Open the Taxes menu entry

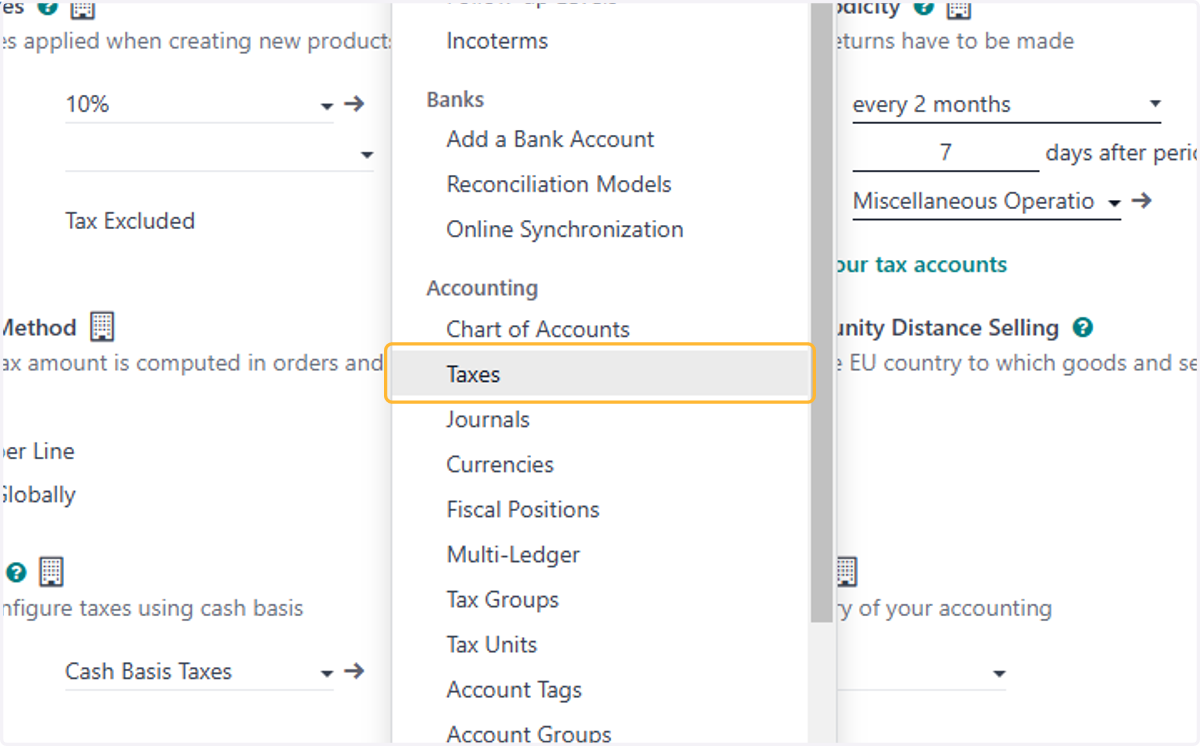pyautogui.click(x=600, y=374)
